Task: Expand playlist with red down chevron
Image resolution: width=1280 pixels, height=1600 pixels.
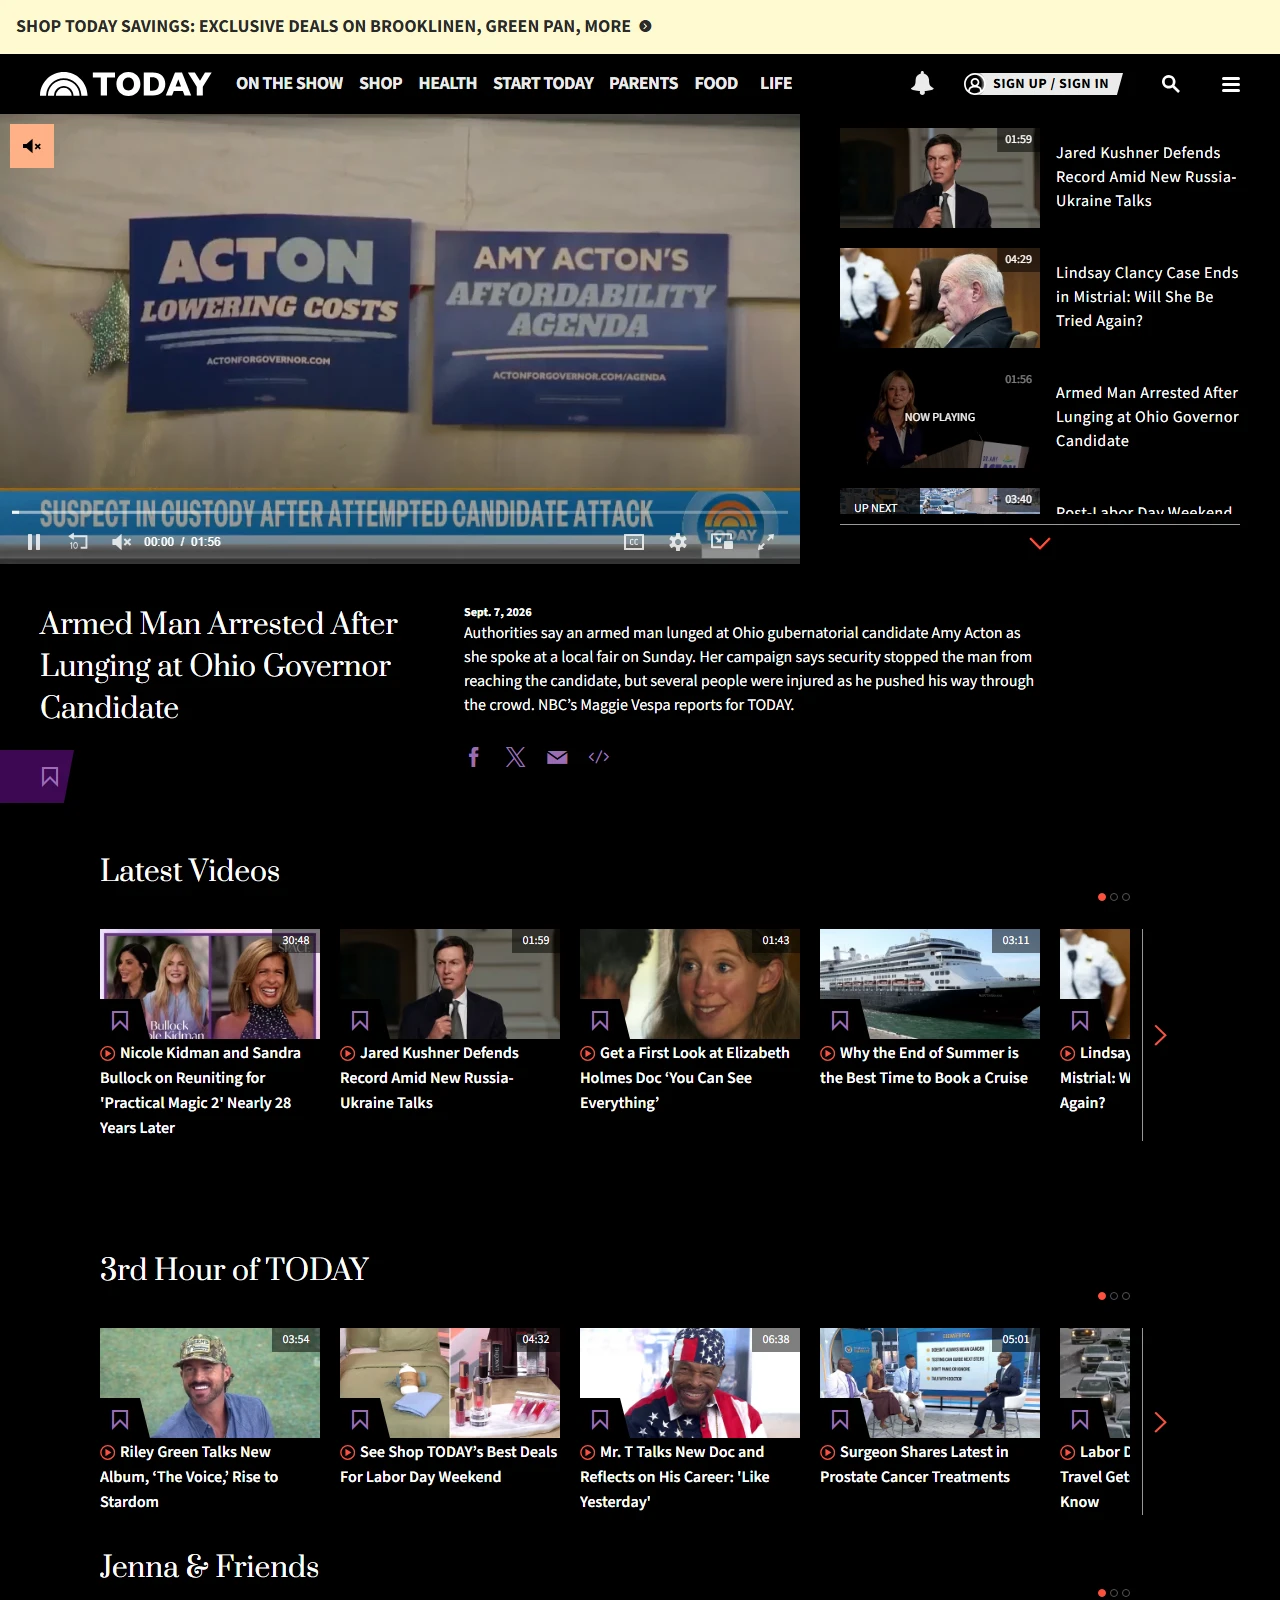Action: coord(1040,543)
